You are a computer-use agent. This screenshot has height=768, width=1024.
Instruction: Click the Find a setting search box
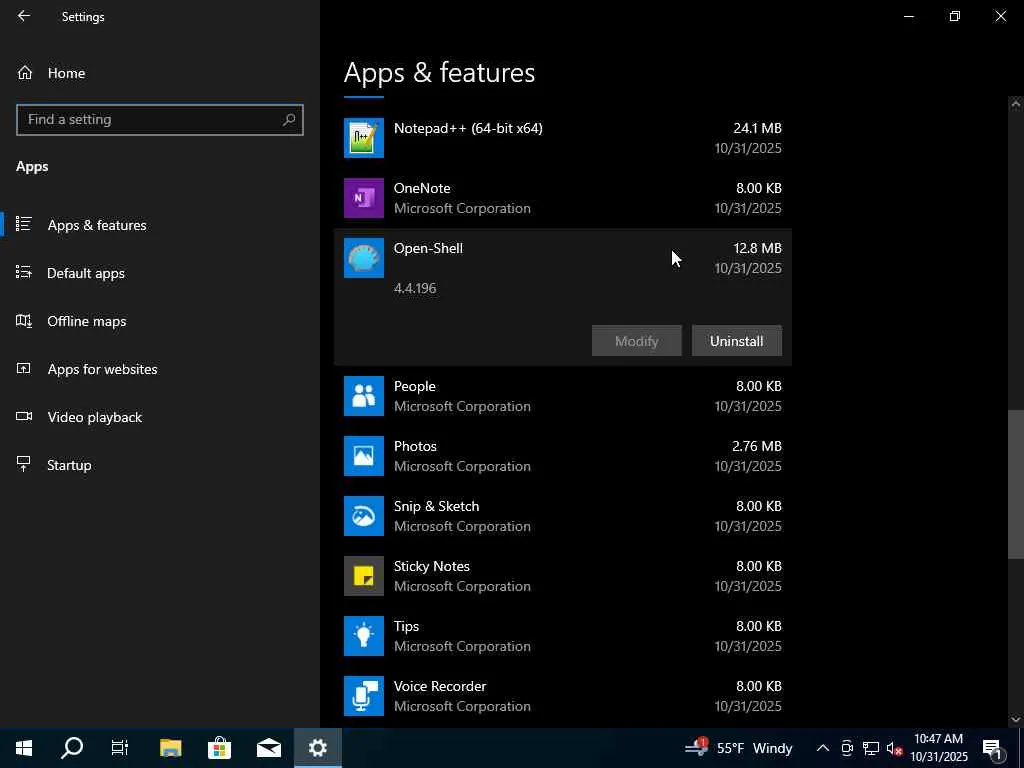[x=150, y=119]
